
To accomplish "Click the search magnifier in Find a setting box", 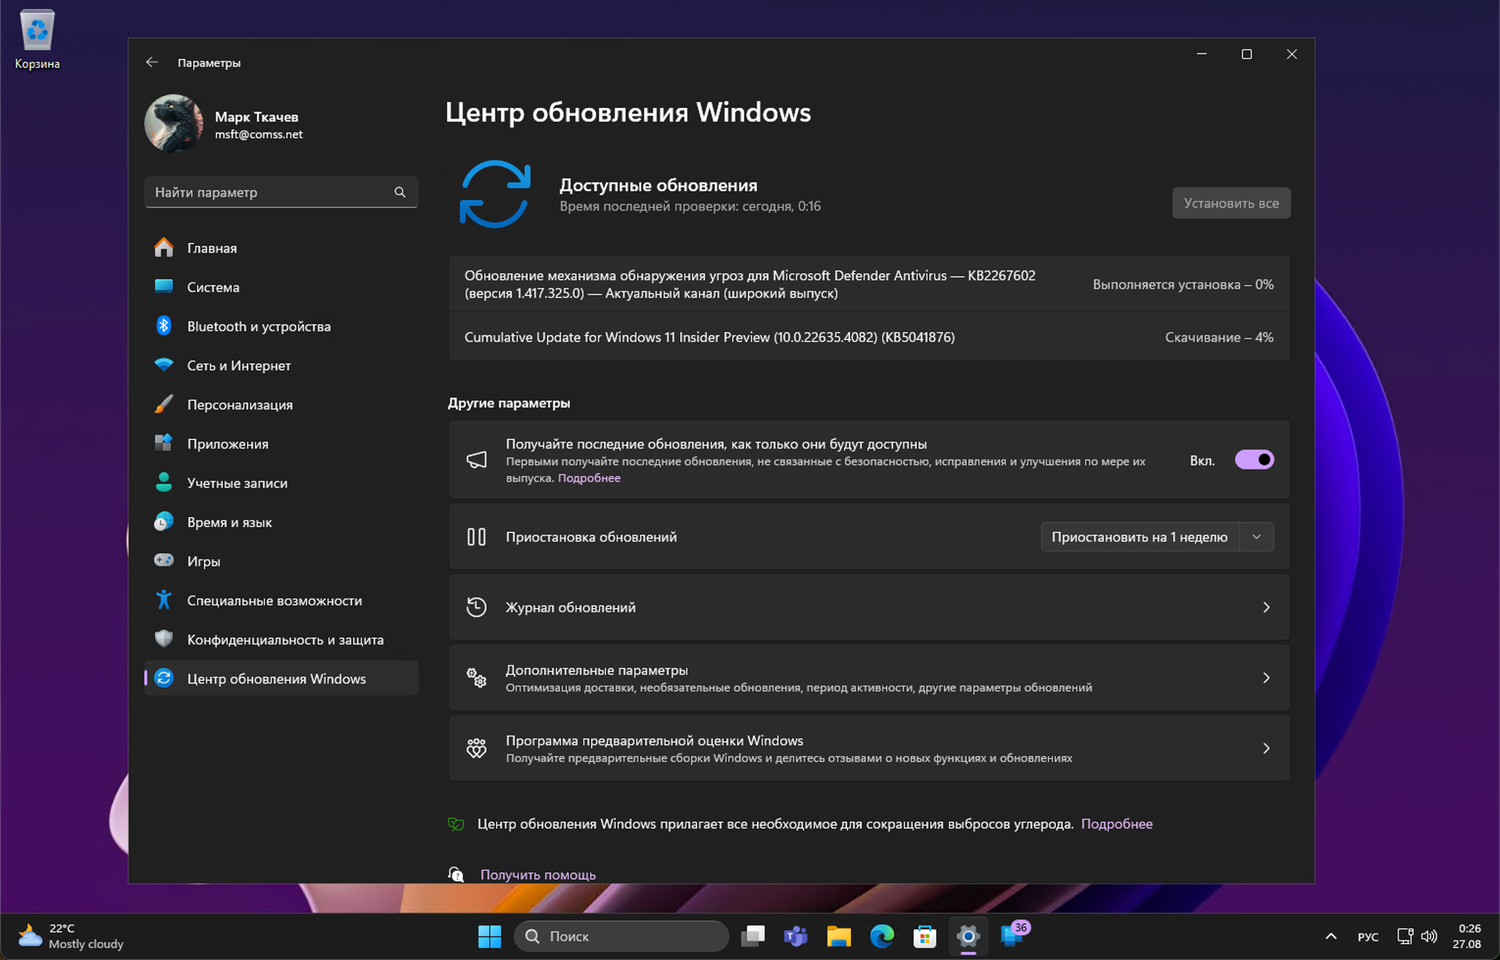I will (x=400, y=192).
